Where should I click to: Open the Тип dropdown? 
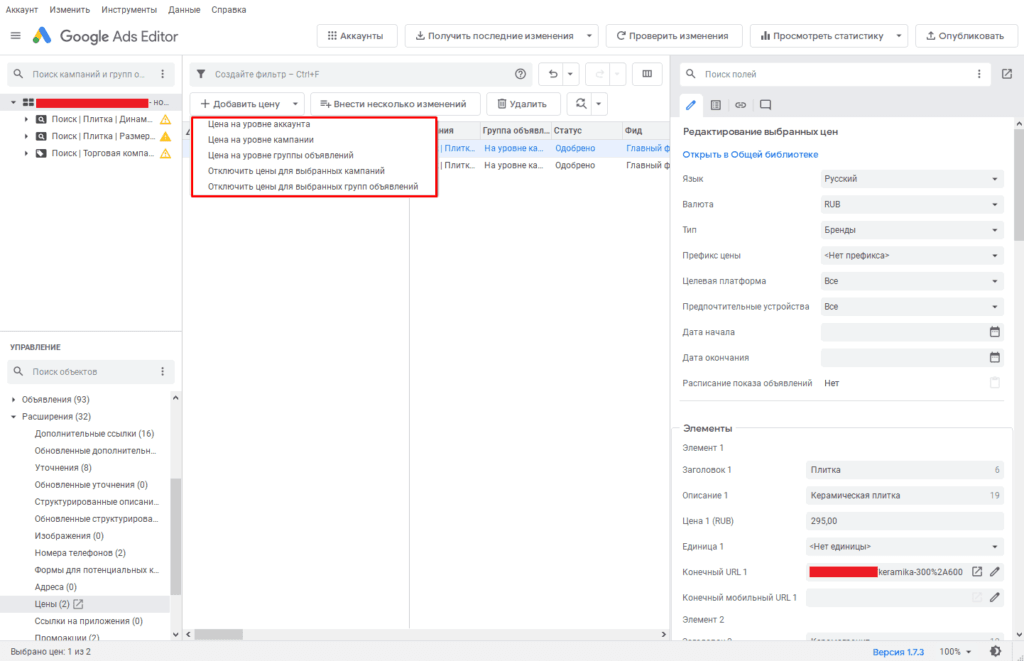pyautogui.click(x=912, y=230)
